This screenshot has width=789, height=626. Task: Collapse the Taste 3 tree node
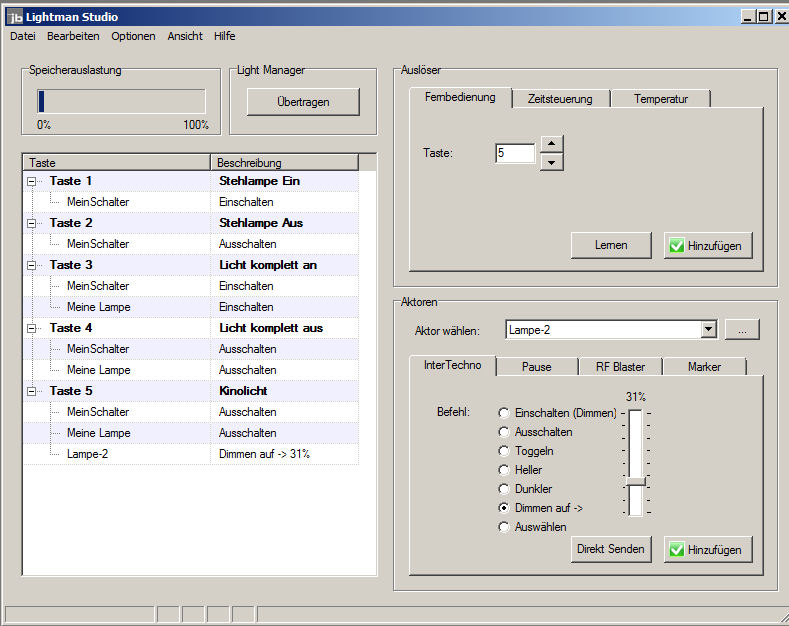pyautogui.click(x=31, y=265)
